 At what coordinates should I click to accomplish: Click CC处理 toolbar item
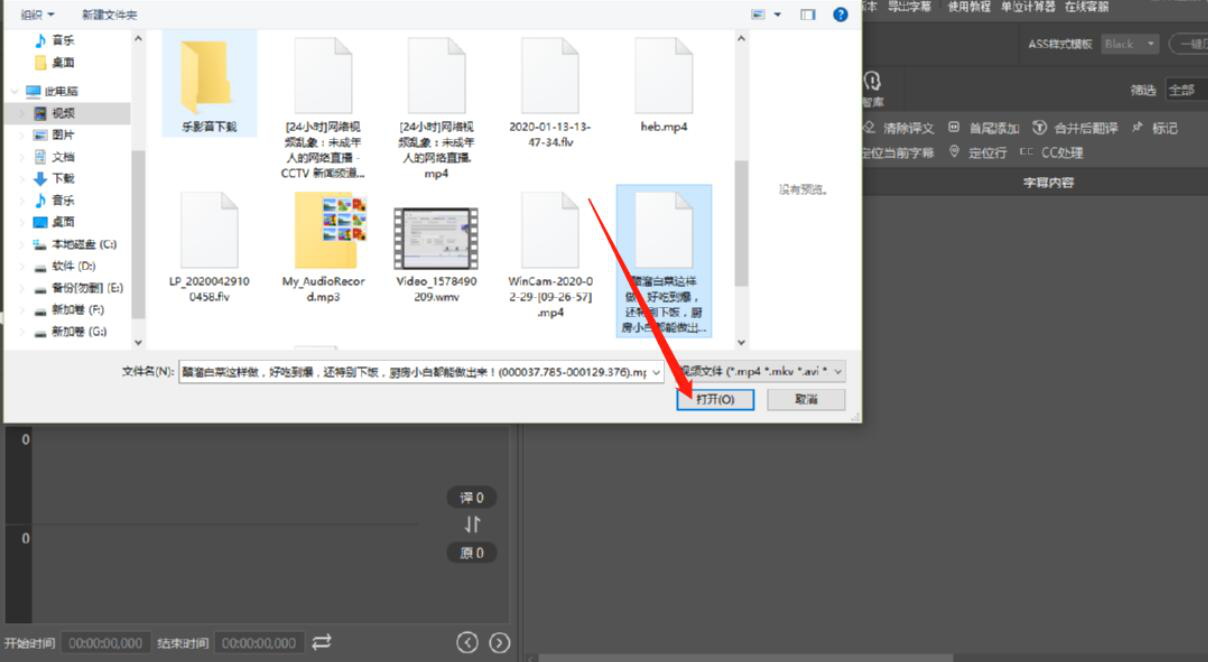1052,153
